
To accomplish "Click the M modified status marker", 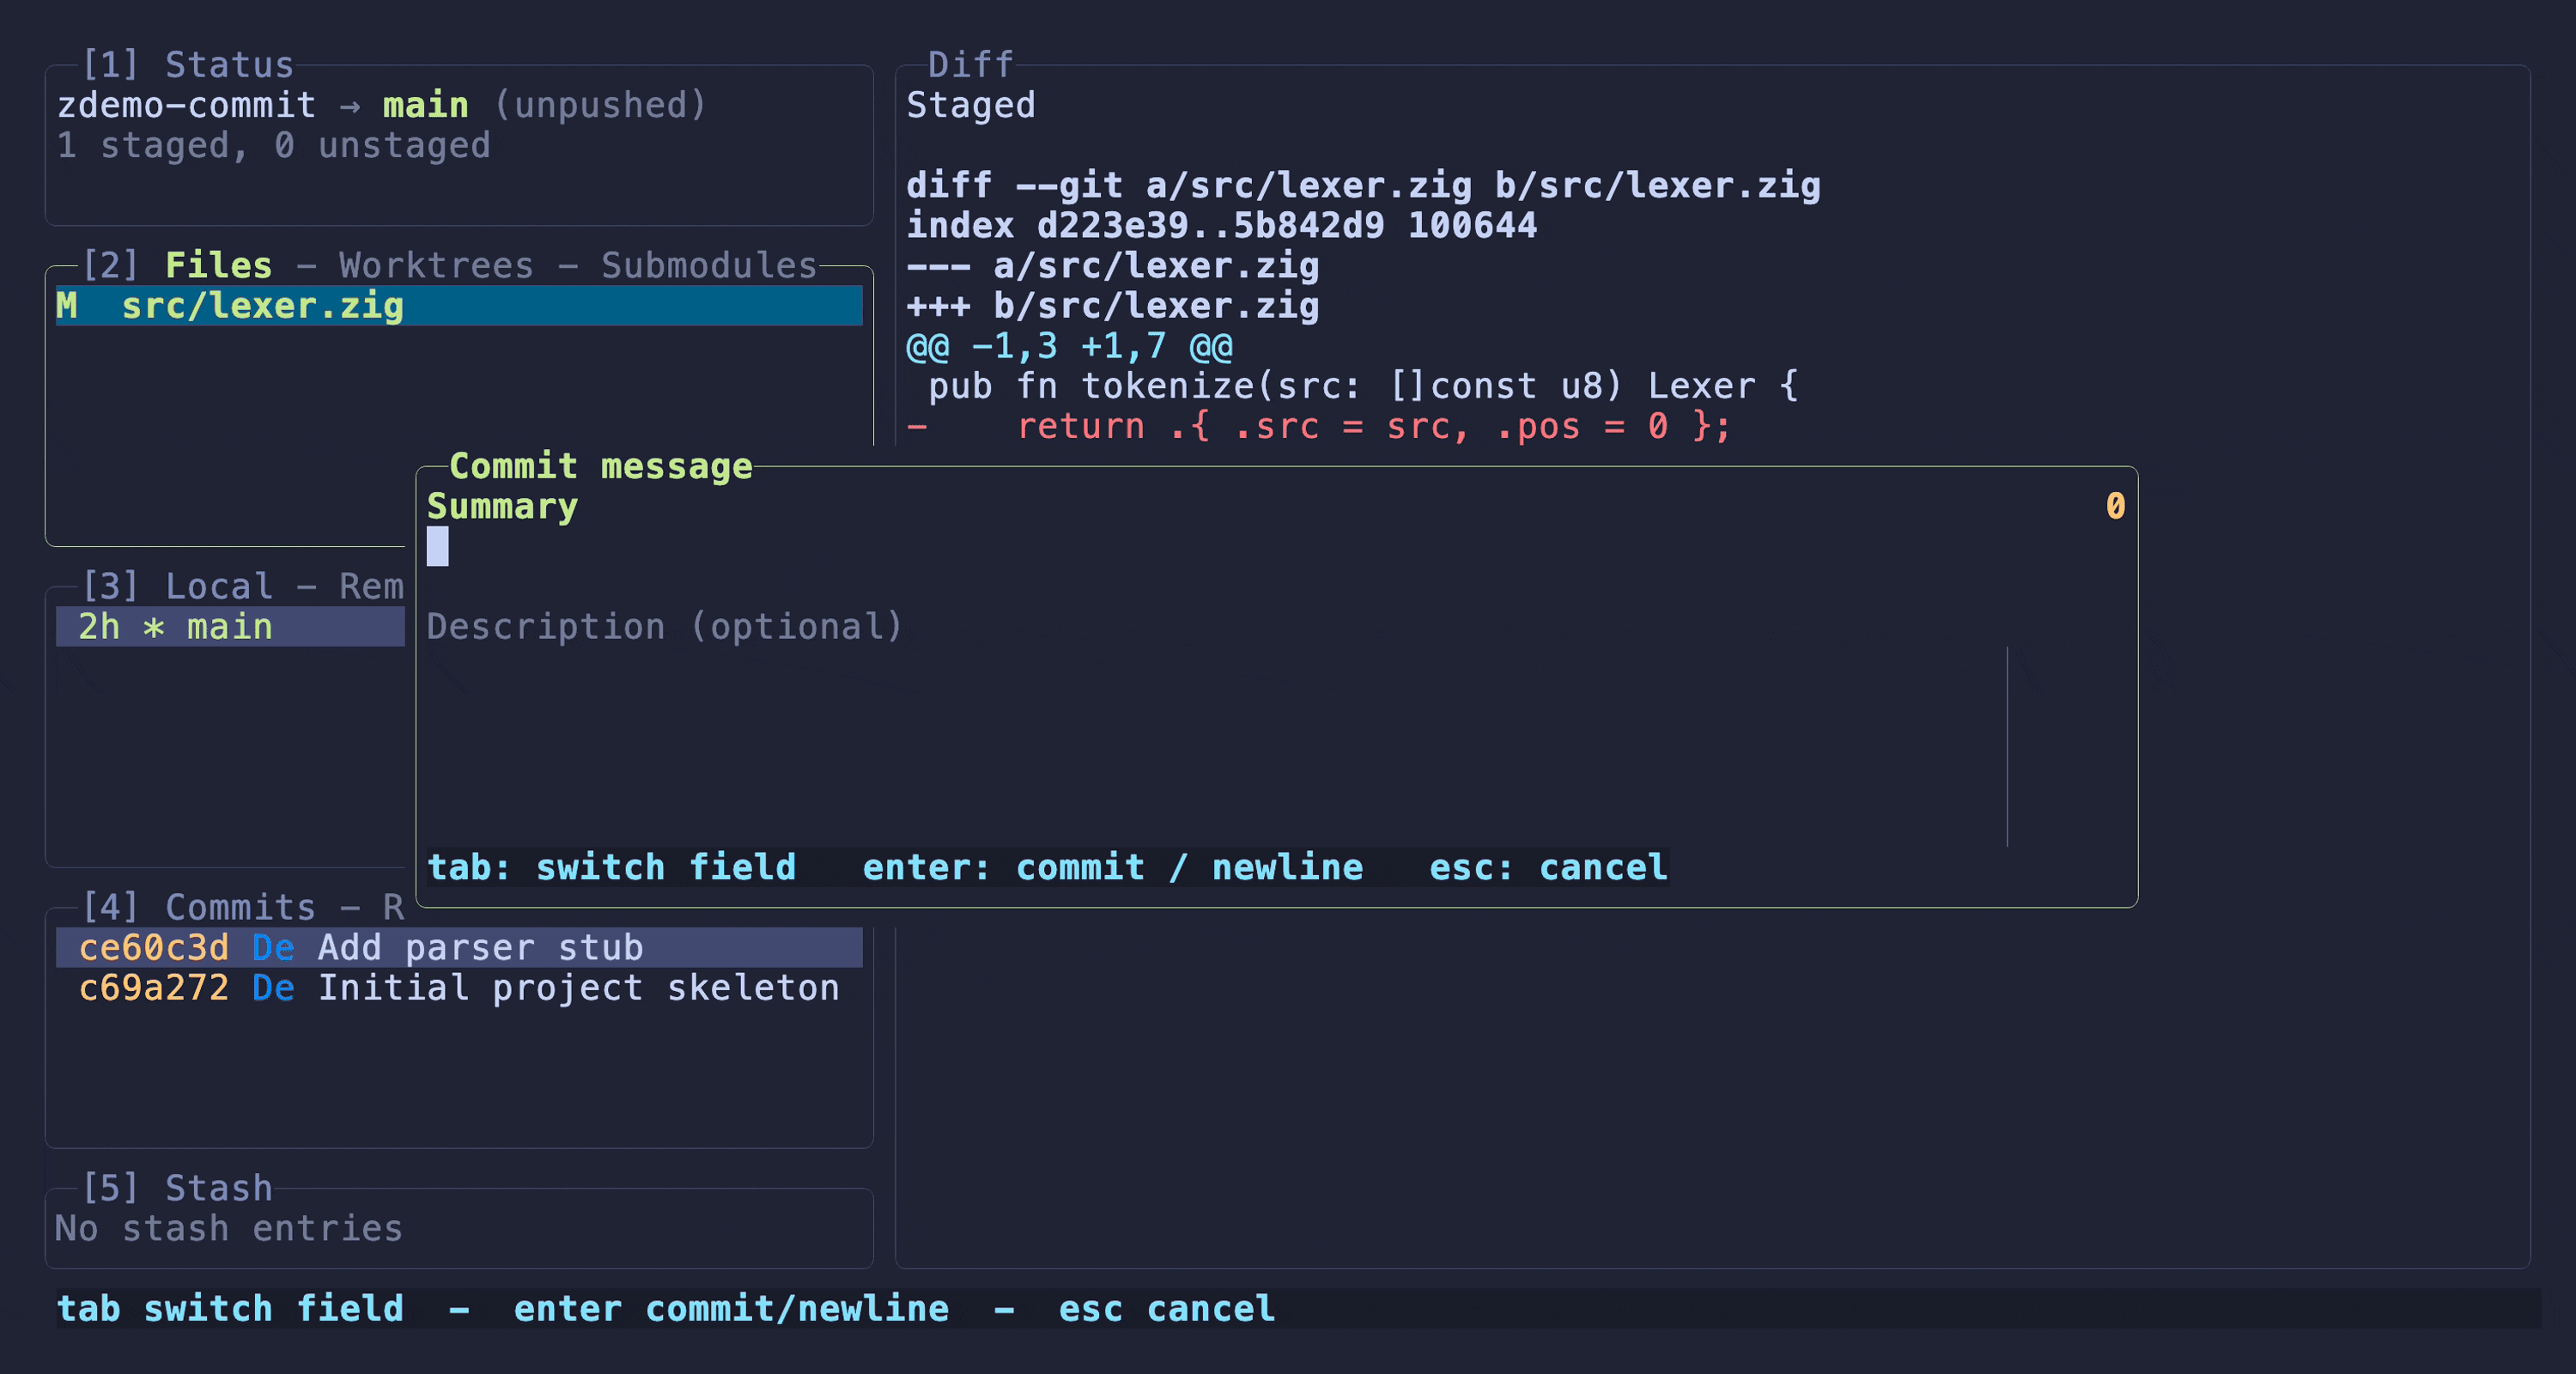I will 67,306.
